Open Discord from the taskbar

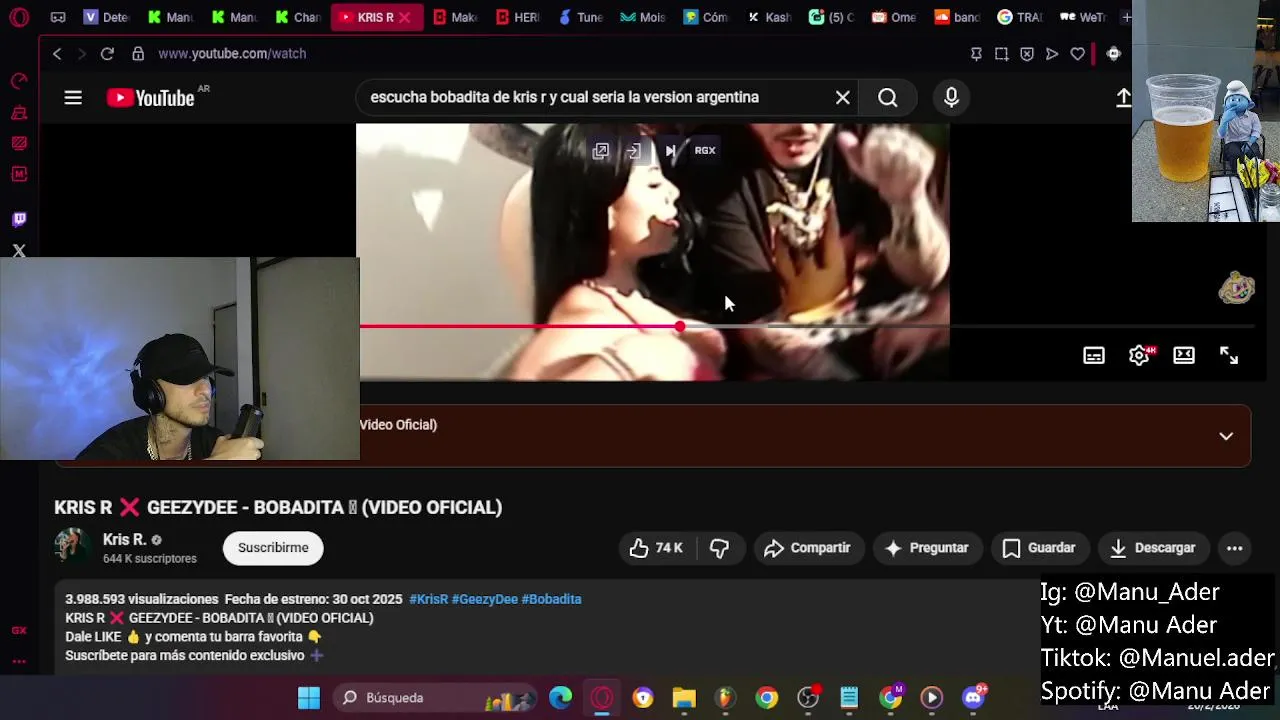point(973,697)
